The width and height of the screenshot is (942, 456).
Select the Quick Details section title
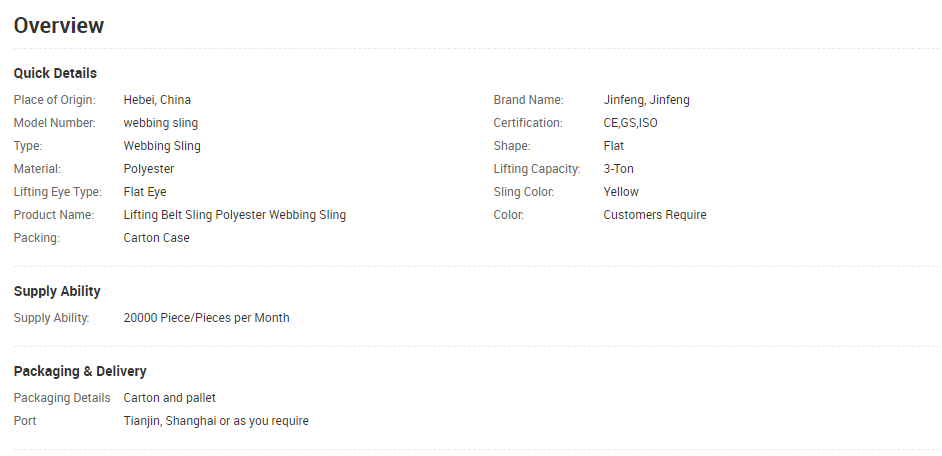pyautogui.click(x=55, y=73)
